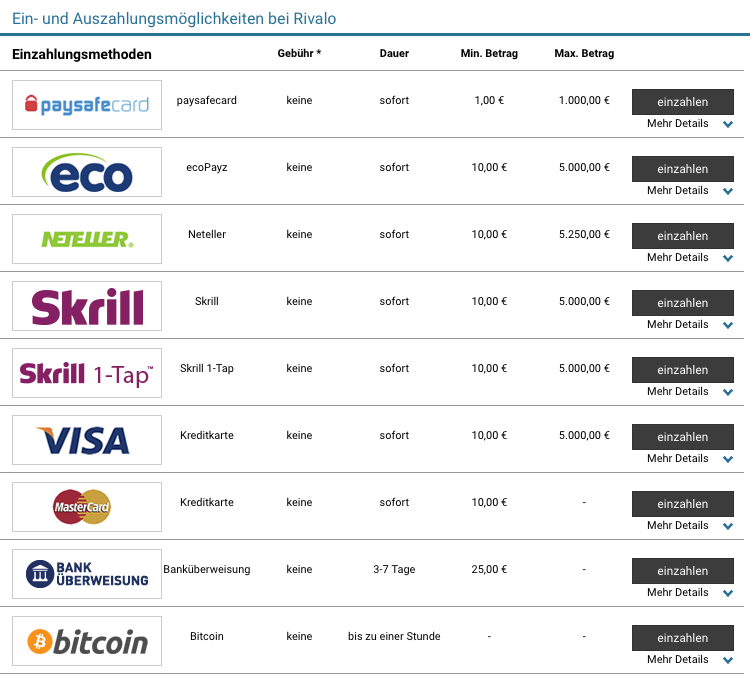Click einzahlen button for Skrill 1-Tap

[x=683, y=370]
